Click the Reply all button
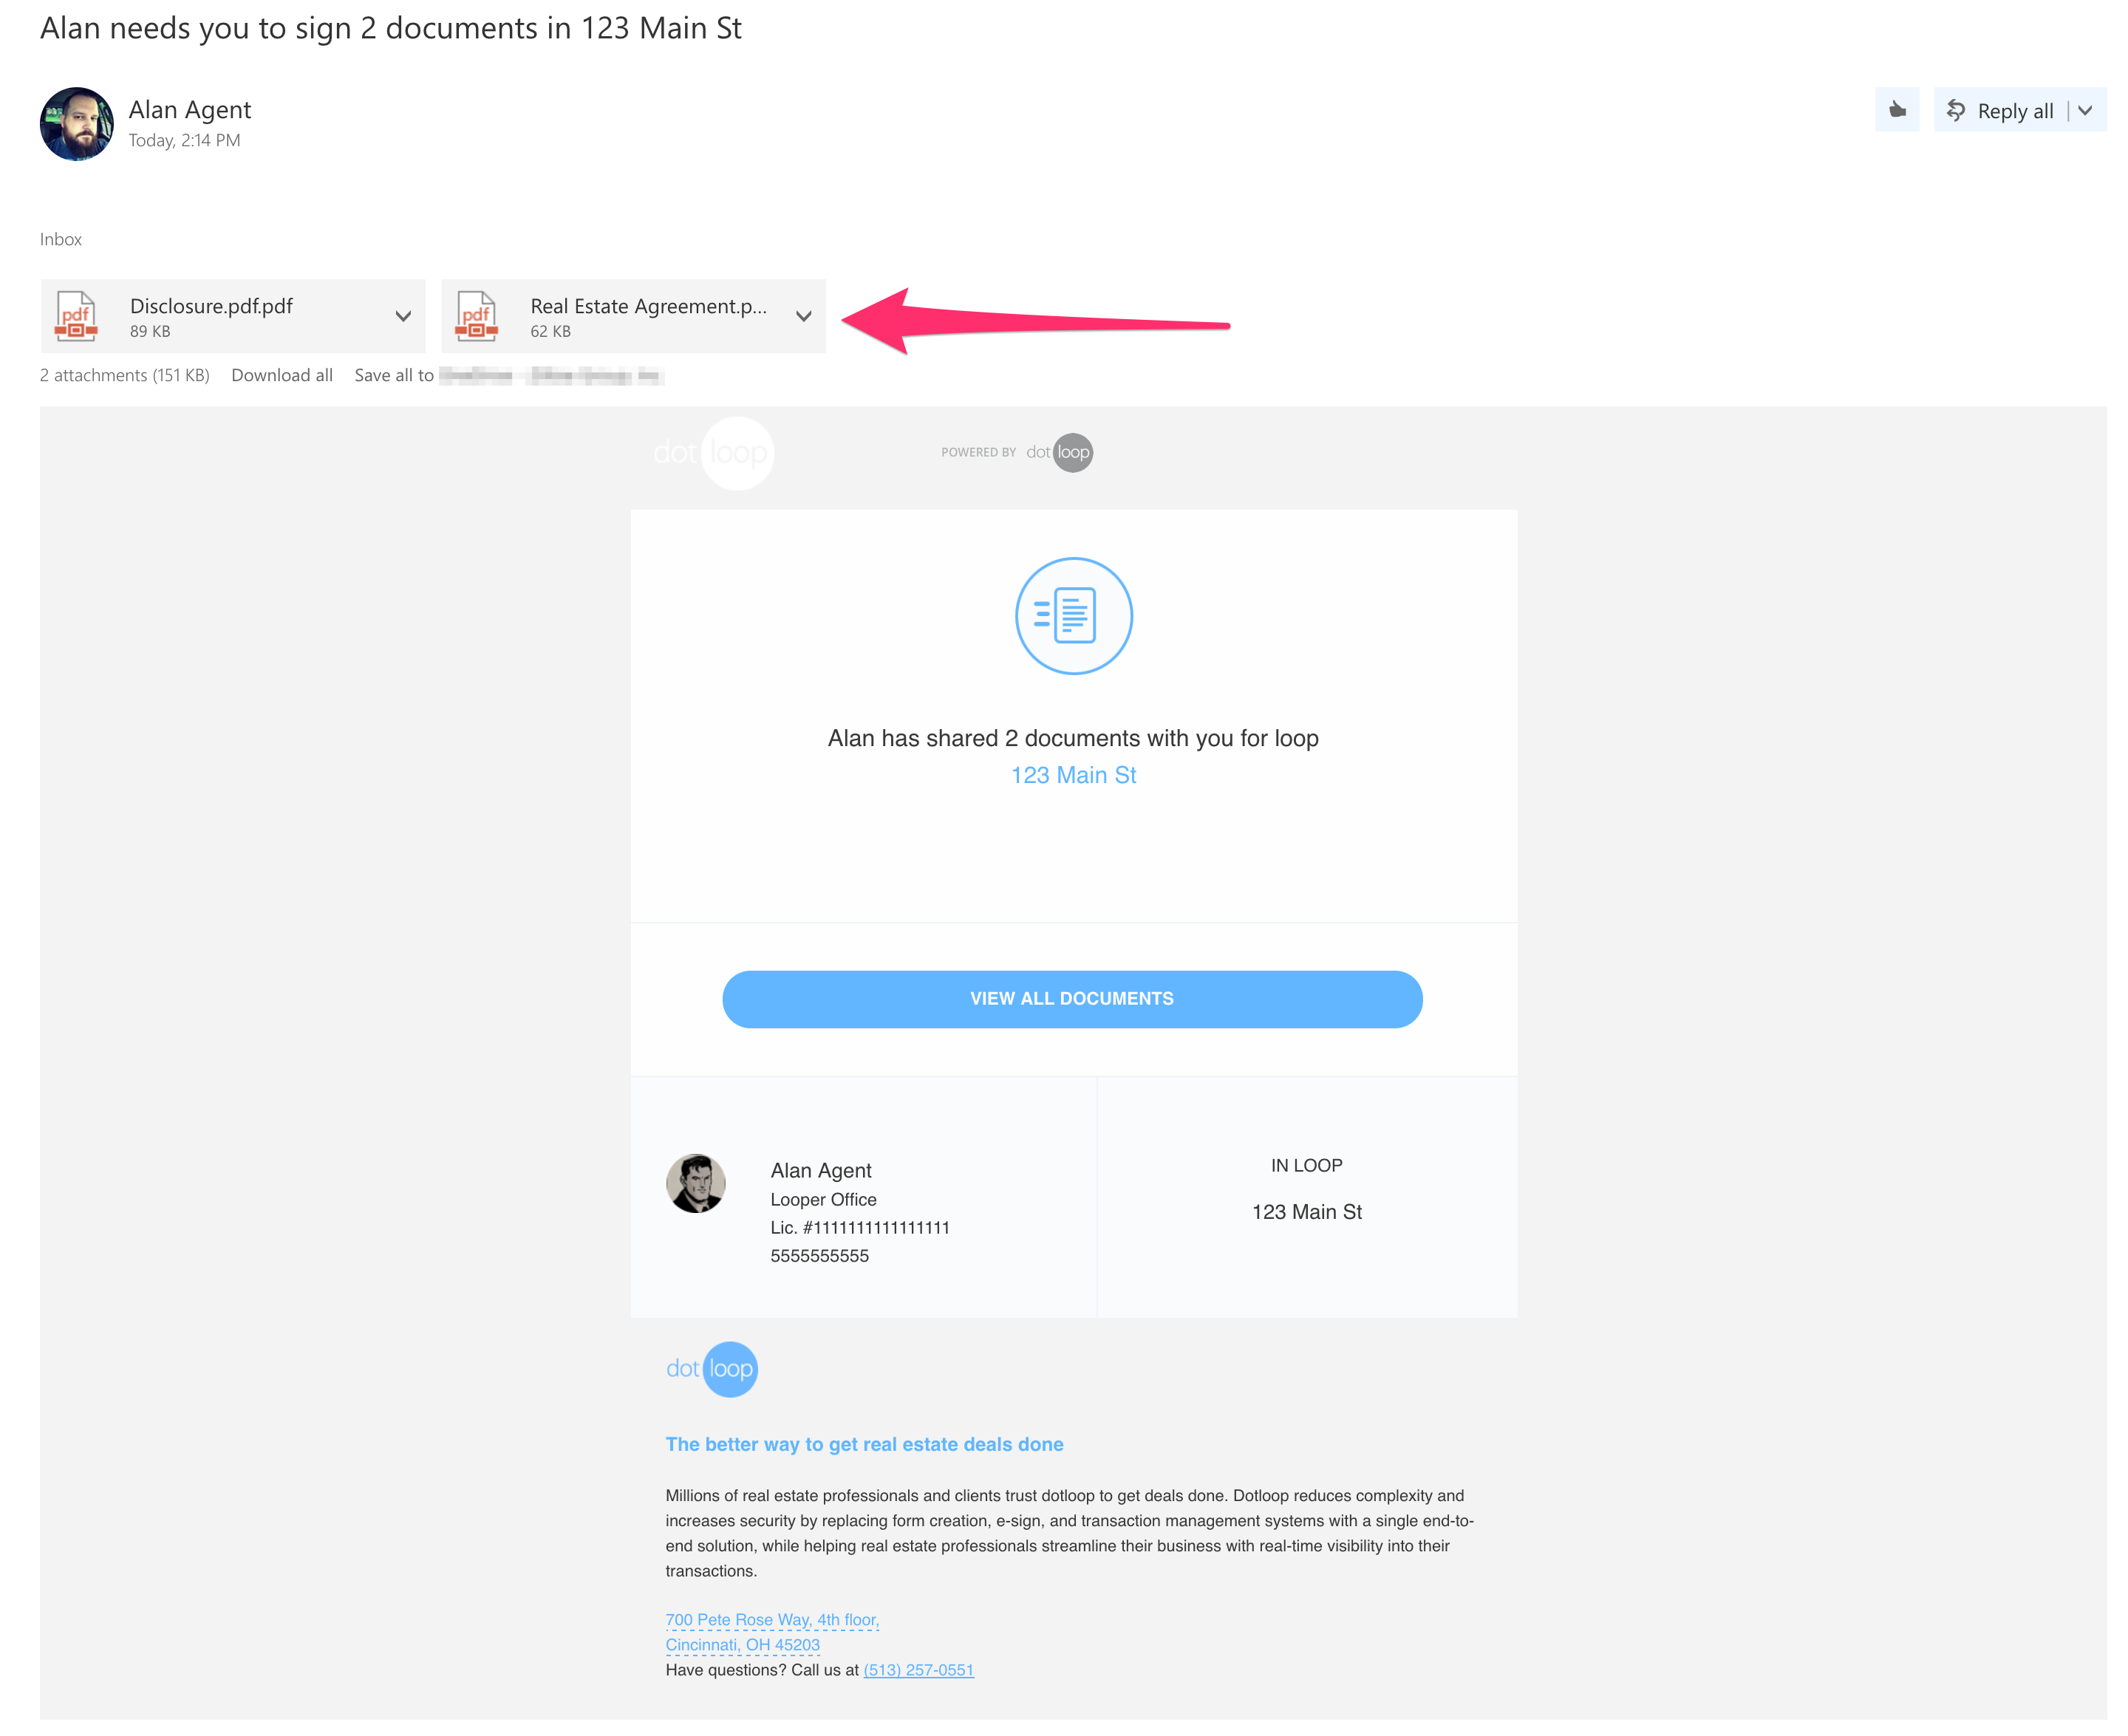Viewport: 2128px width, 1736px height. (x=2014, y=111)
